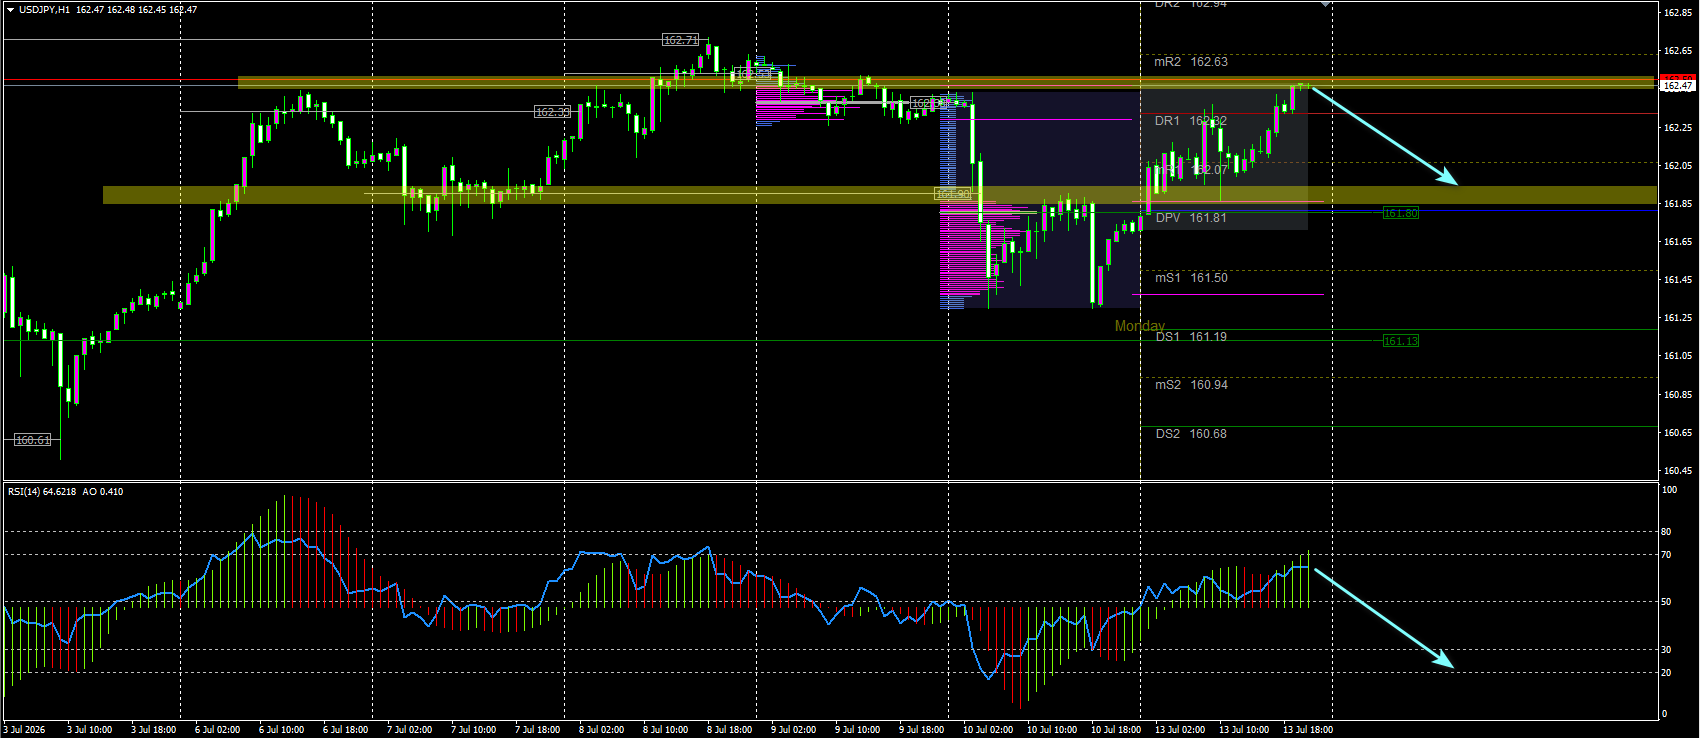This screenshot has height=738, width=1700.
Task: Click 162.05 on the price scale
Action: click(x=1678, y=166)
